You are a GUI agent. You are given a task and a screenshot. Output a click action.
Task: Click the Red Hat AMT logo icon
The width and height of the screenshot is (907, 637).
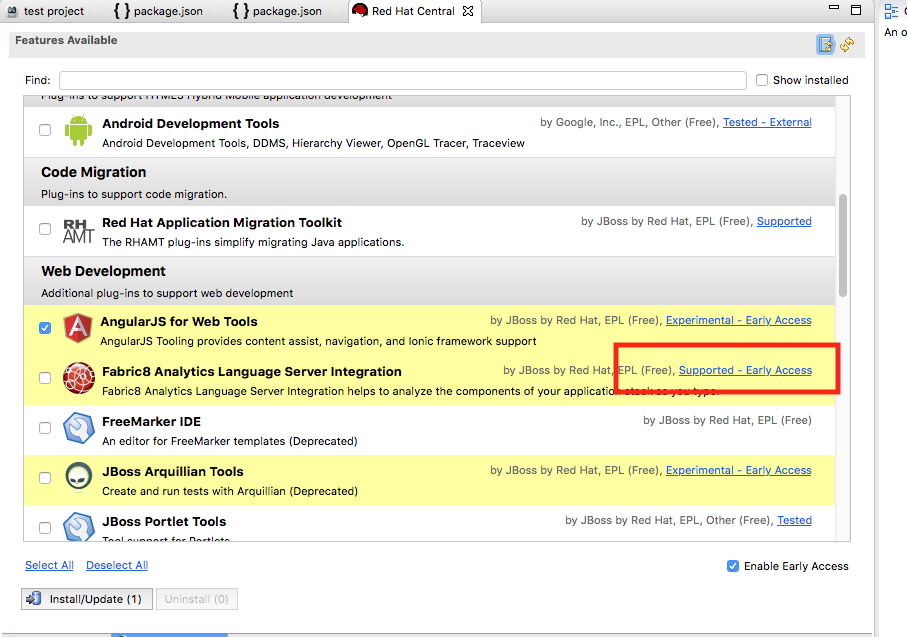point(78,230)
